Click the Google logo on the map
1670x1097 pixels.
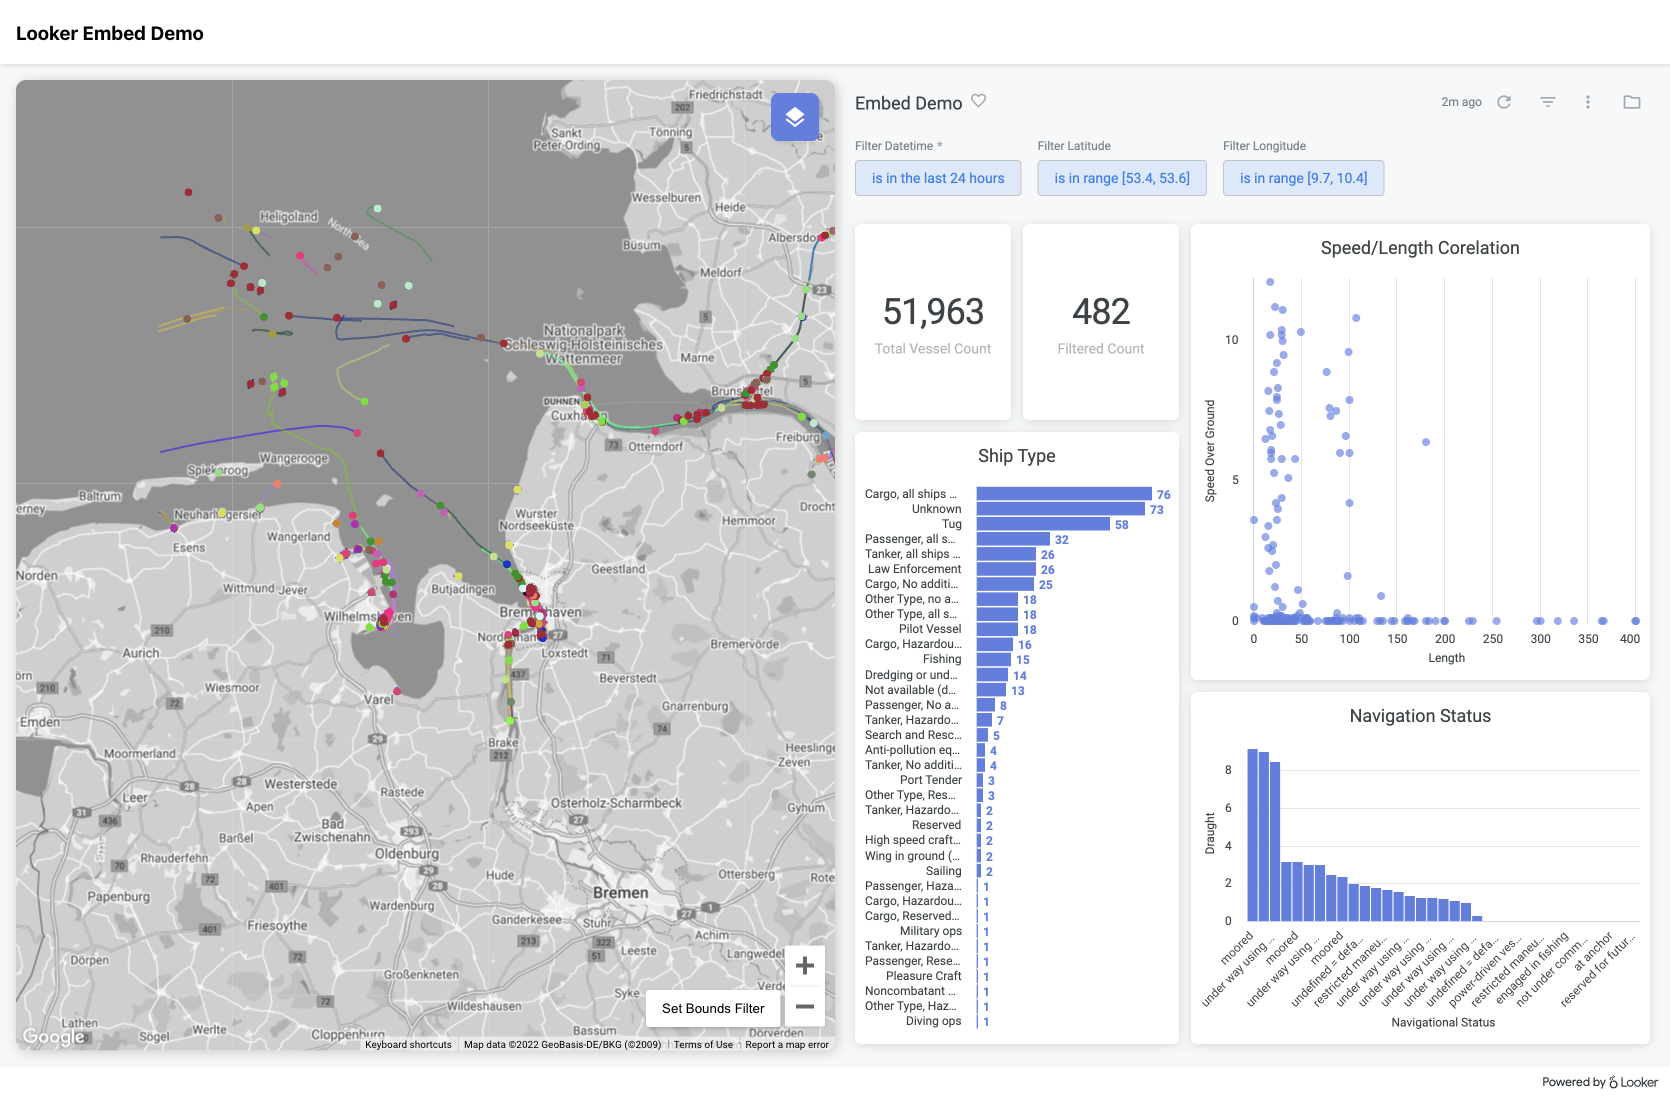tap(55, 1037)
